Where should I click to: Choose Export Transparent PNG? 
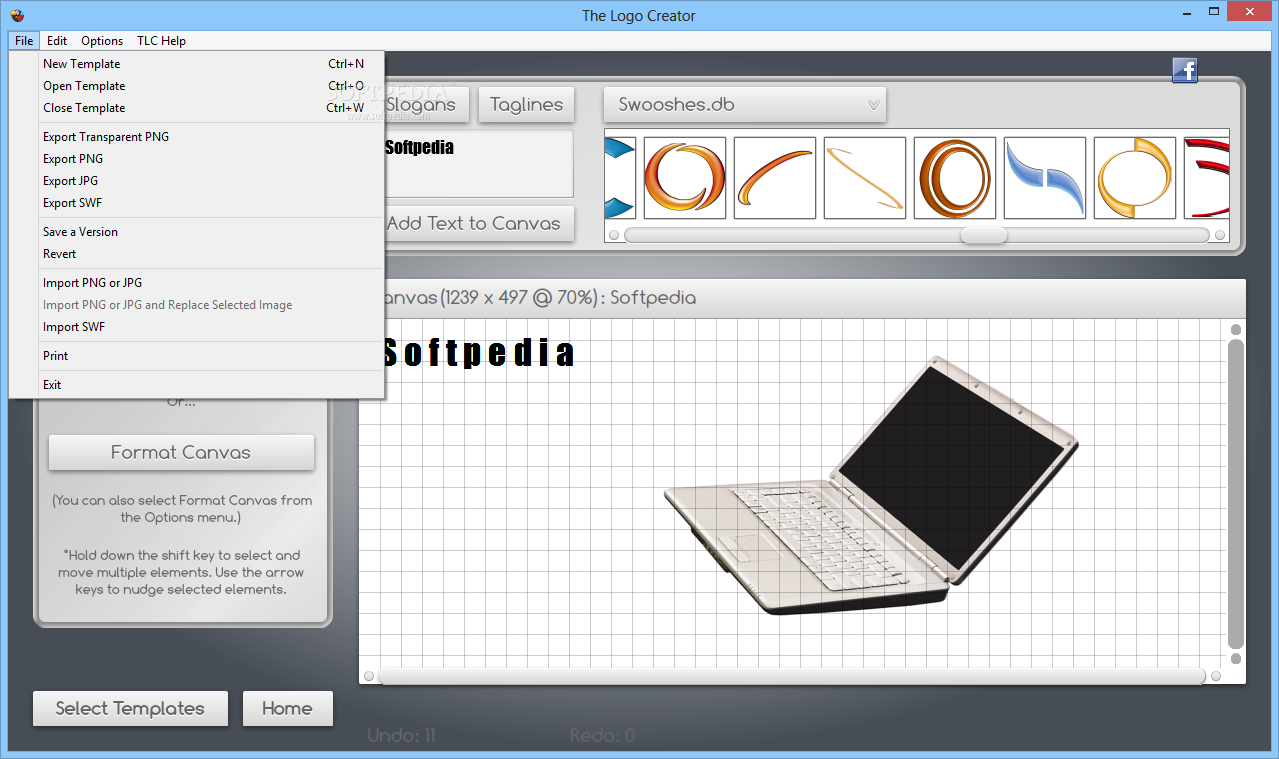click(196, 137)
